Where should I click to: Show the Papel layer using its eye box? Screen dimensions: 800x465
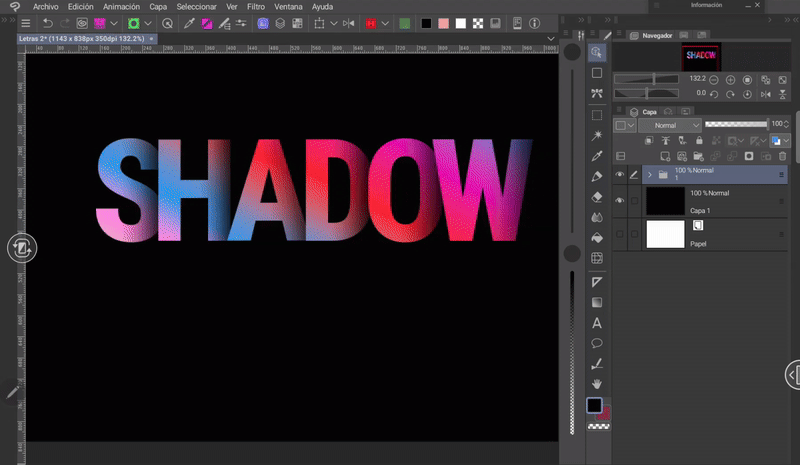620,234
